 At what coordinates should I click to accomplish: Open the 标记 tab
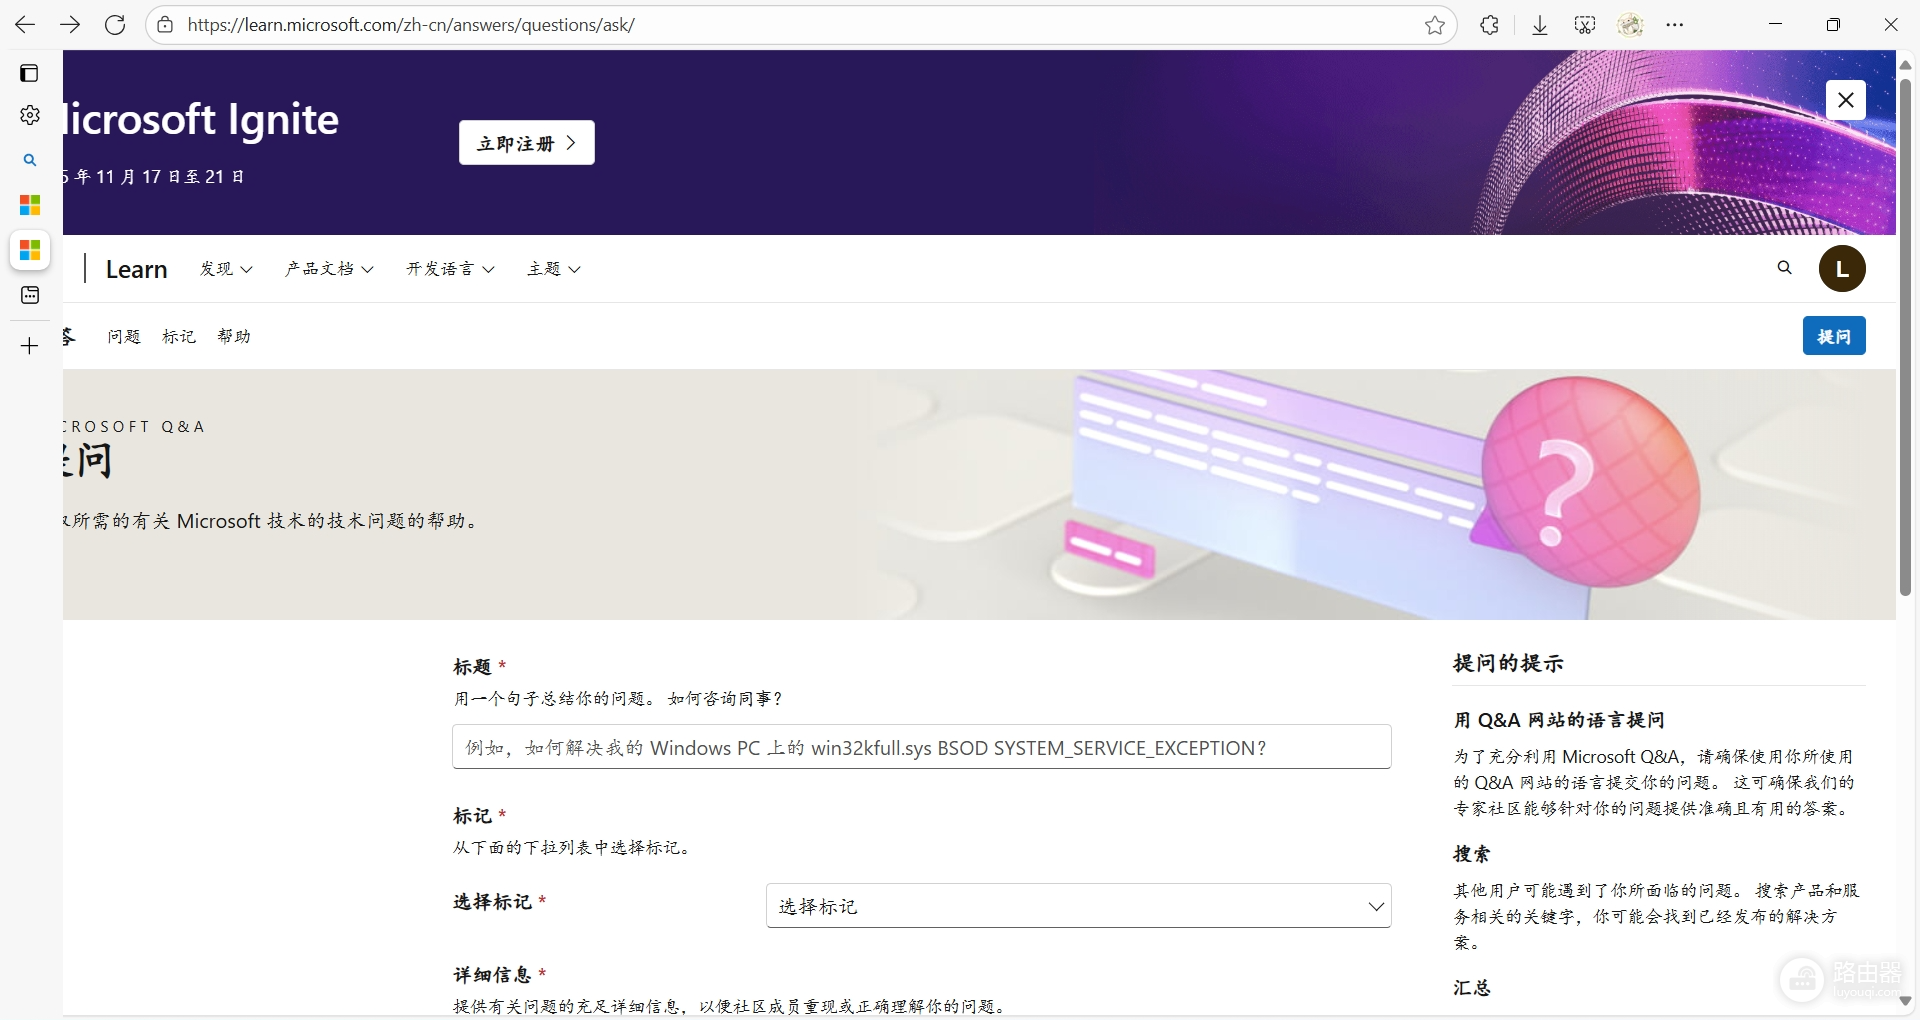pyautogui.click(x=179, y=337)
